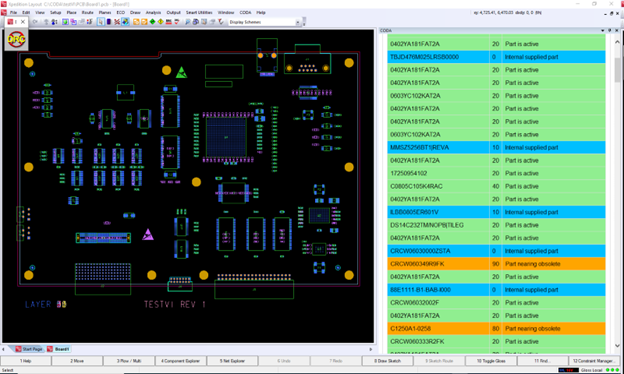Click the 10 Toggle Gloss button
Viewport: 624px width, 374px height.
[491, 361]
